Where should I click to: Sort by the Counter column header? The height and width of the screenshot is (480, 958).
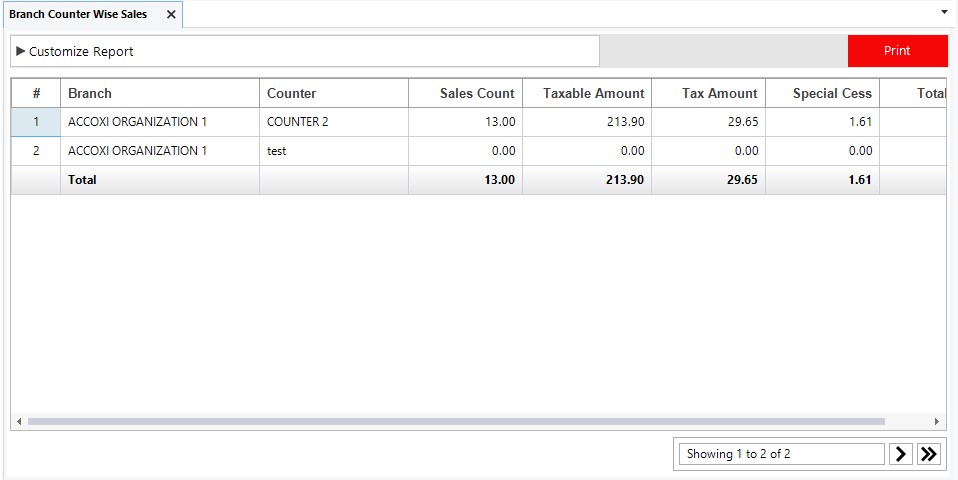click(334, 93)
